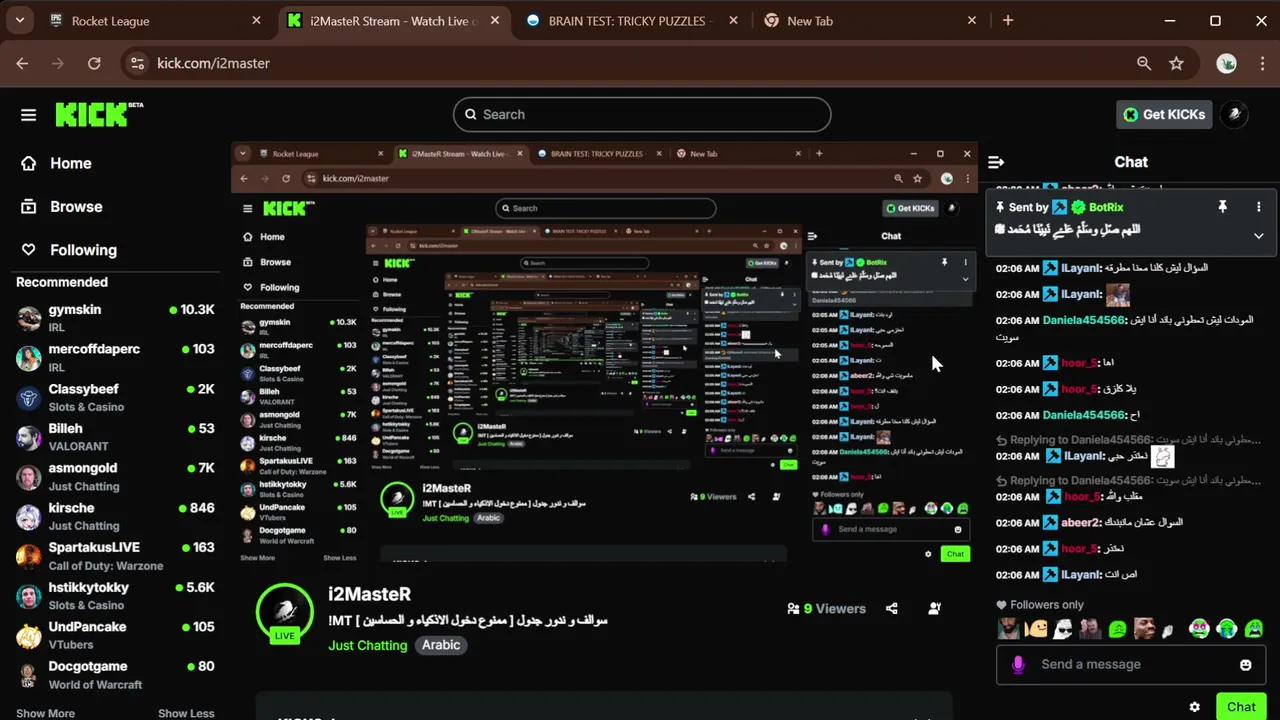The width and height of the screenshot is (1280, 720).
Task: Open the Billeh VALORANT channel
Action: [116, 437]
